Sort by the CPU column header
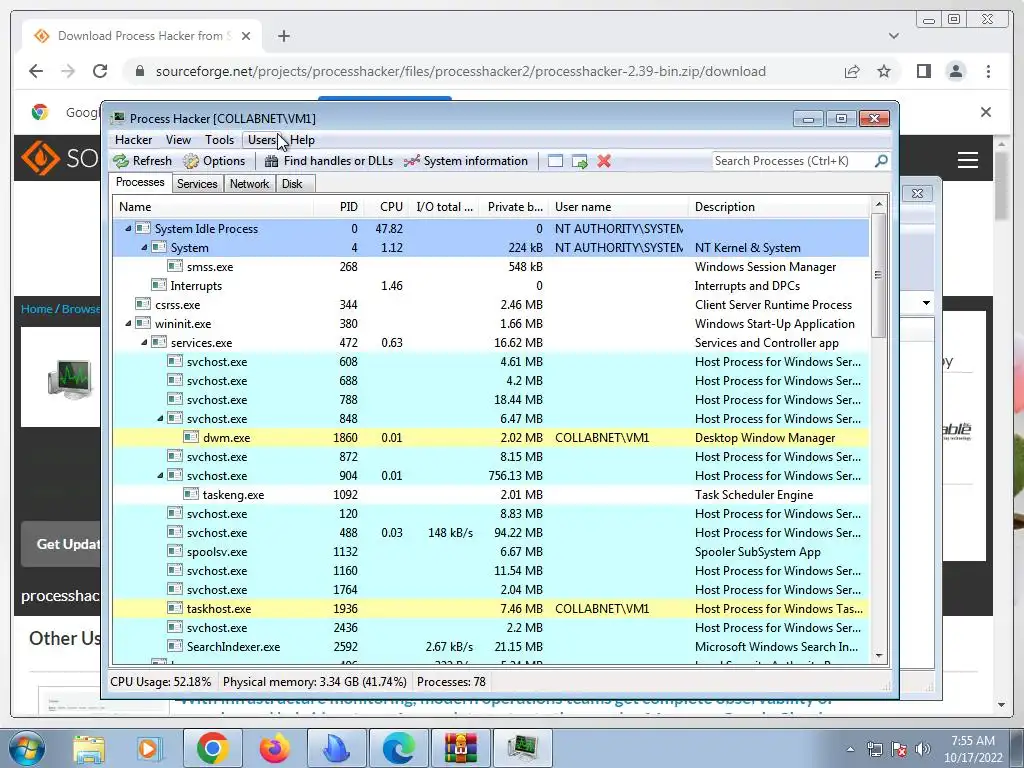Screen dimensions: 1024x768 click(387, 207)
